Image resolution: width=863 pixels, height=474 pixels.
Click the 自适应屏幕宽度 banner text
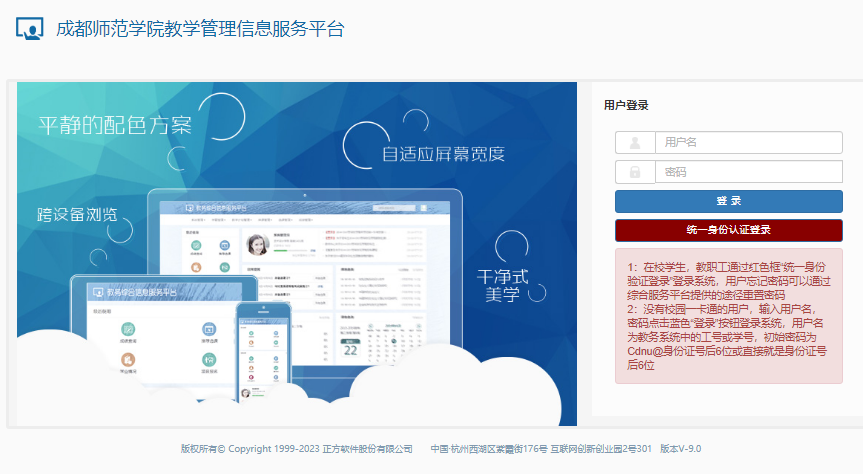pos(443,154)
